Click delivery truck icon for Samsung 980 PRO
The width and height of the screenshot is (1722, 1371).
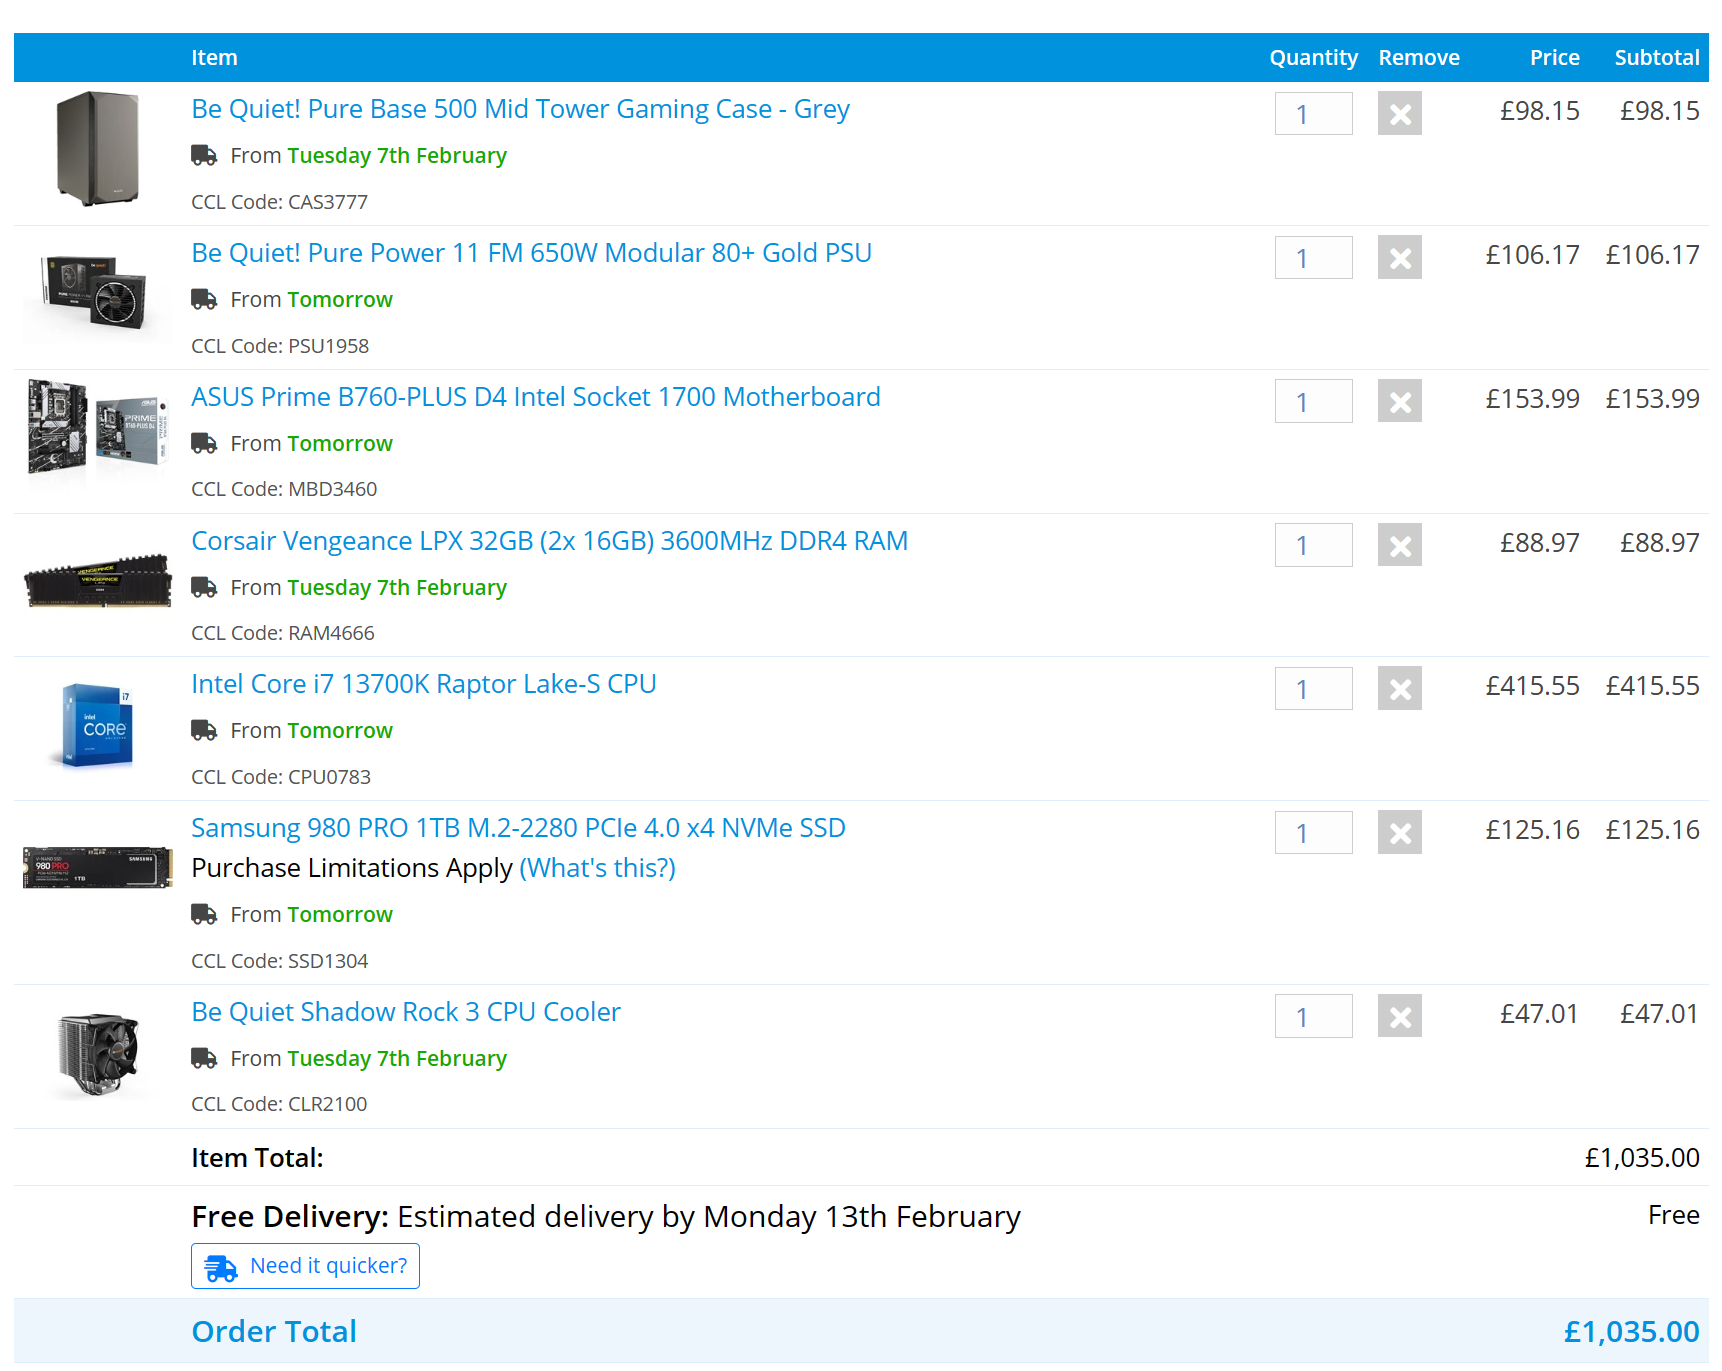point(204,915)
